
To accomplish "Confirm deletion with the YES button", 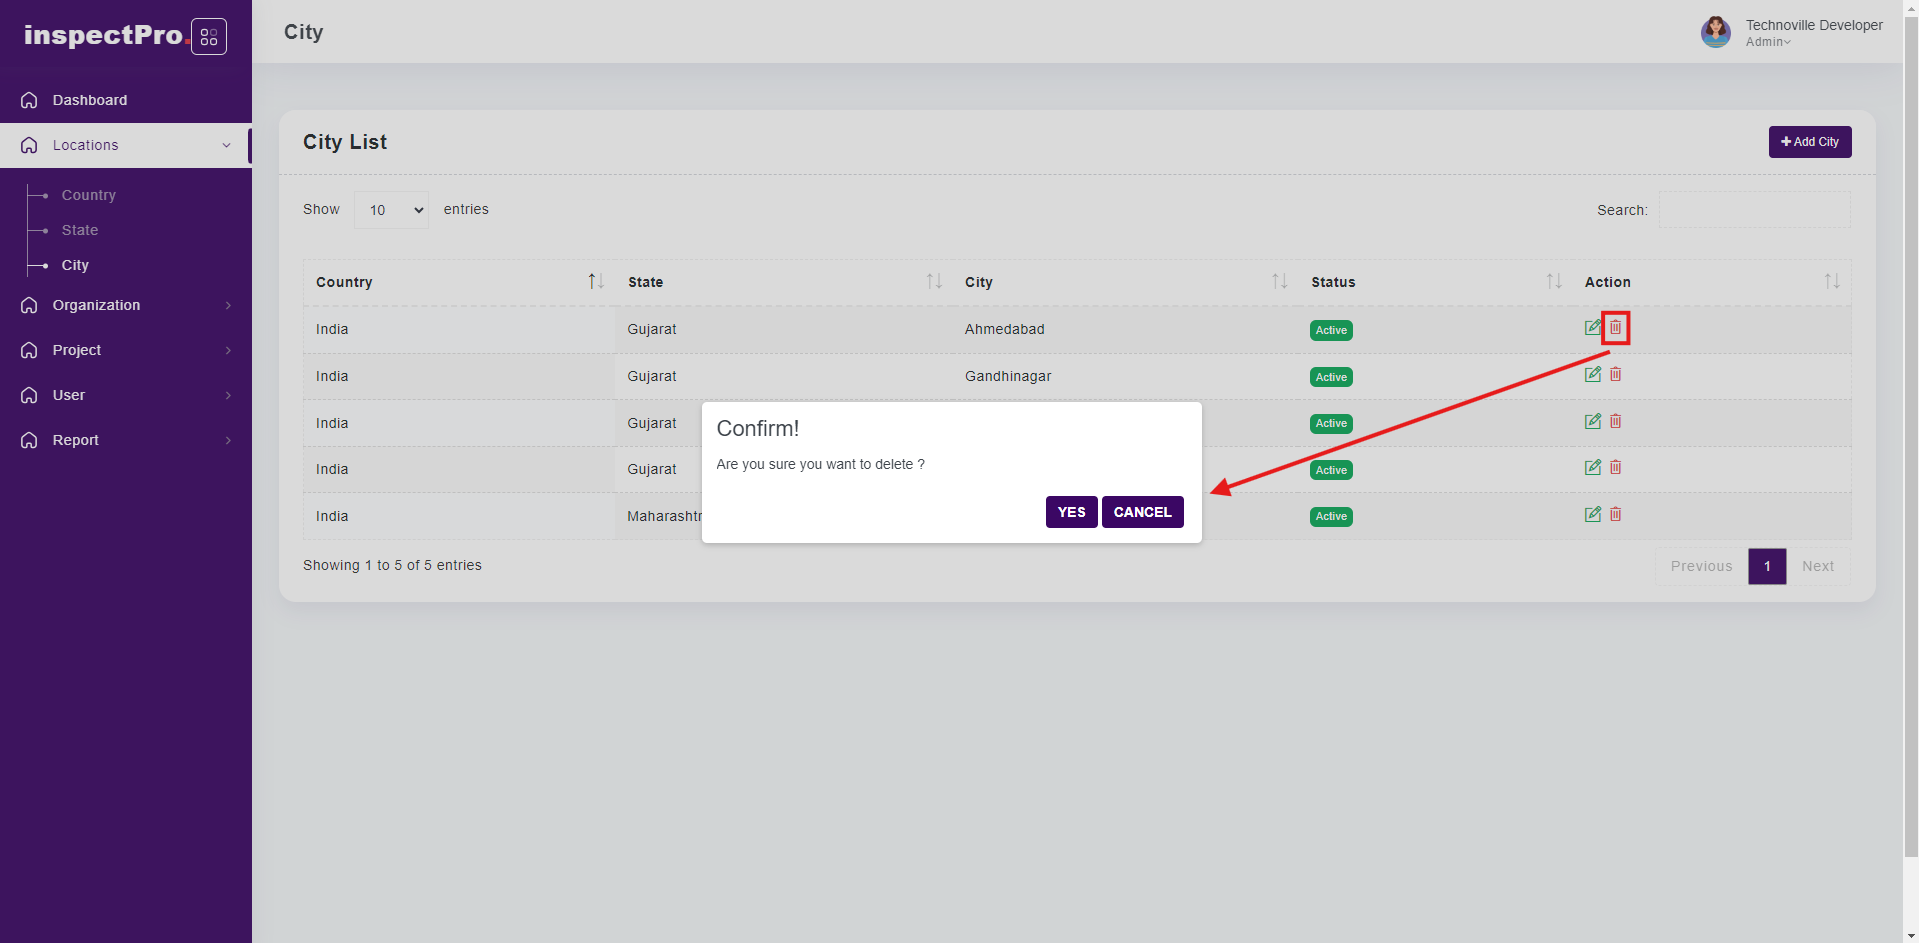I will pyautogui.click(x=1071, y=512).
